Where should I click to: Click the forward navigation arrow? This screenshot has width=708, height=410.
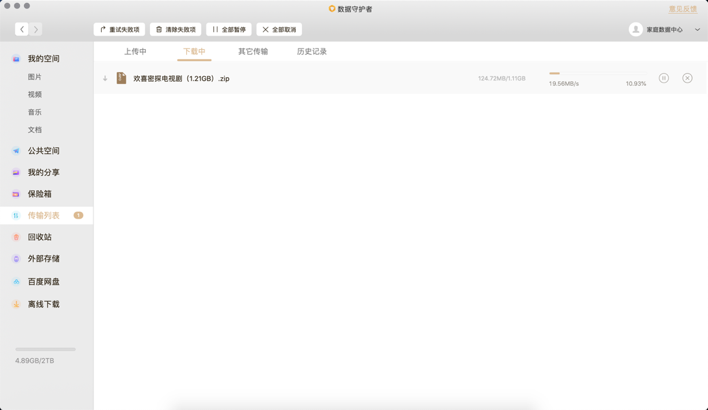pyautogui.click(x=36, y=30)
